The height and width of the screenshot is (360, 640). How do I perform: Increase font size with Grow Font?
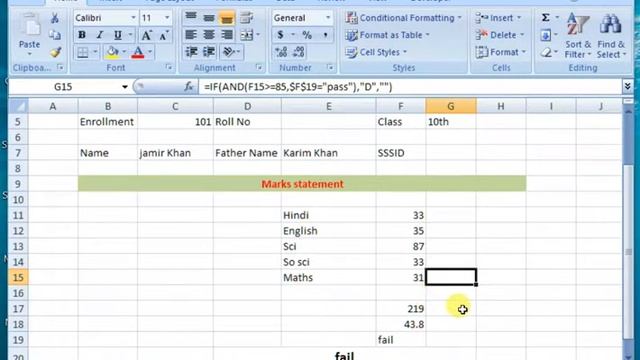146,36
